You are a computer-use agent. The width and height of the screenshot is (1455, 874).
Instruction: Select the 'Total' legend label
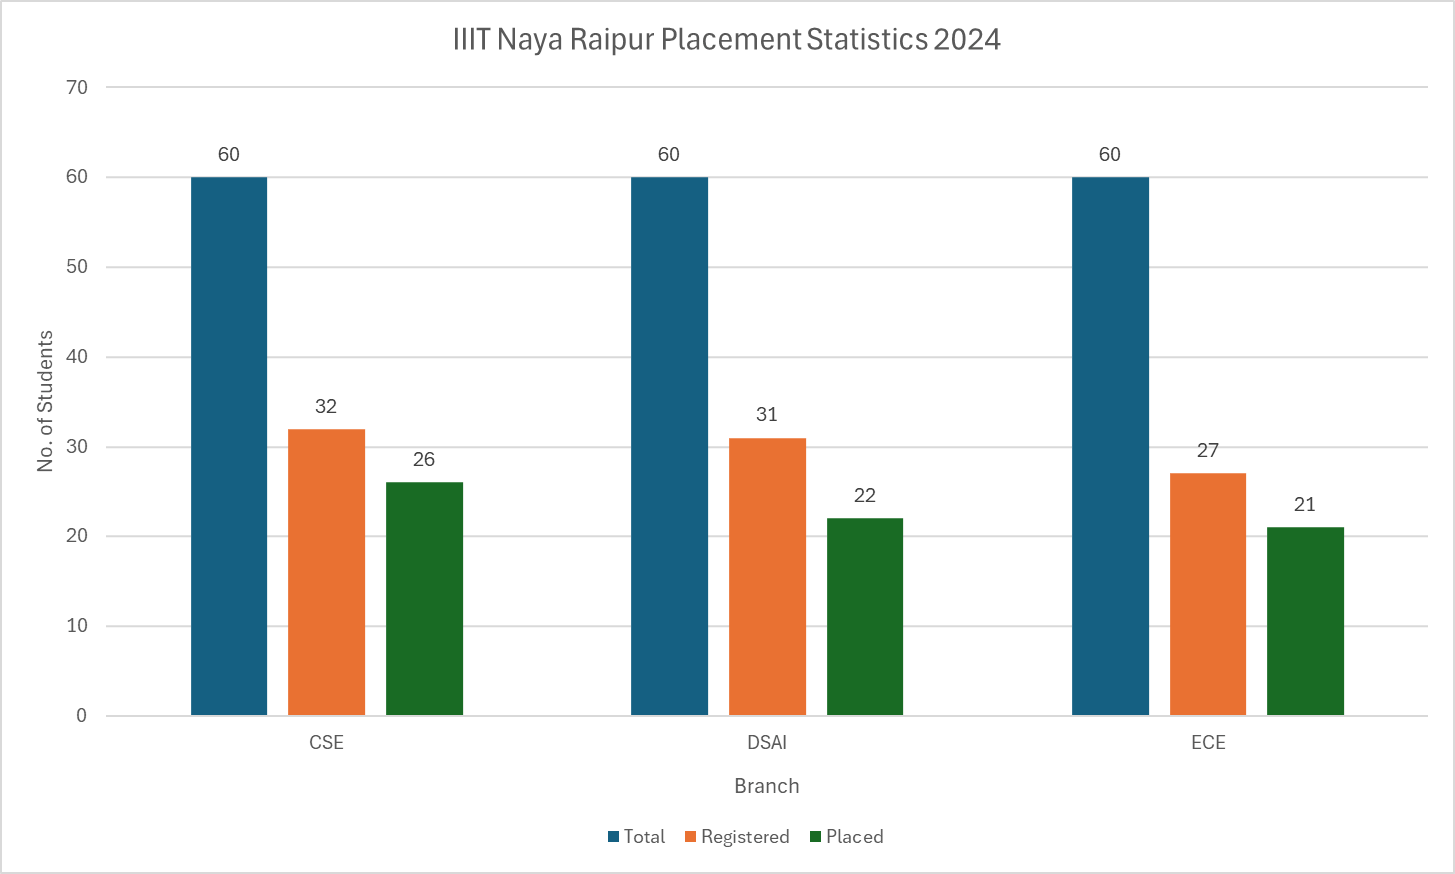[x=644, y=837]
